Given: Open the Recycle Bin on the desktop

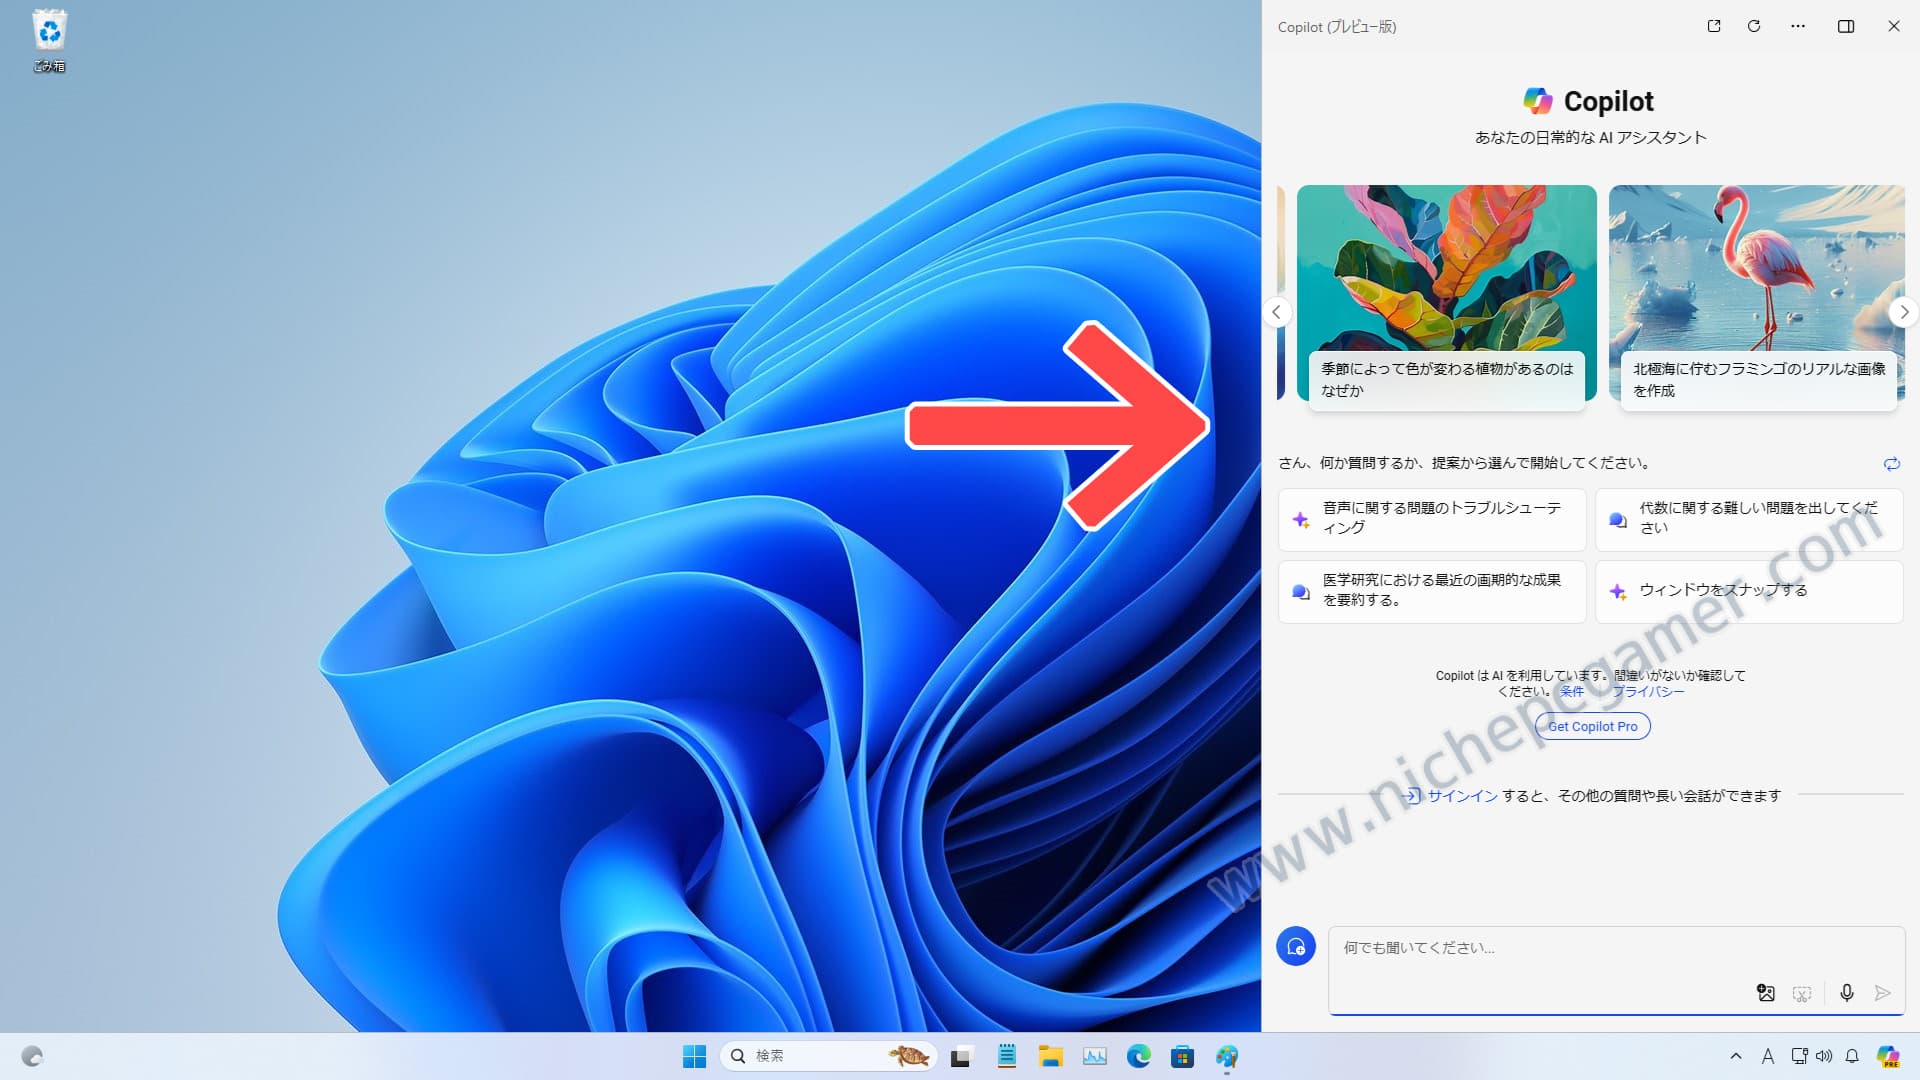Looking at the screenshot, I should click(x=49, y=42).
